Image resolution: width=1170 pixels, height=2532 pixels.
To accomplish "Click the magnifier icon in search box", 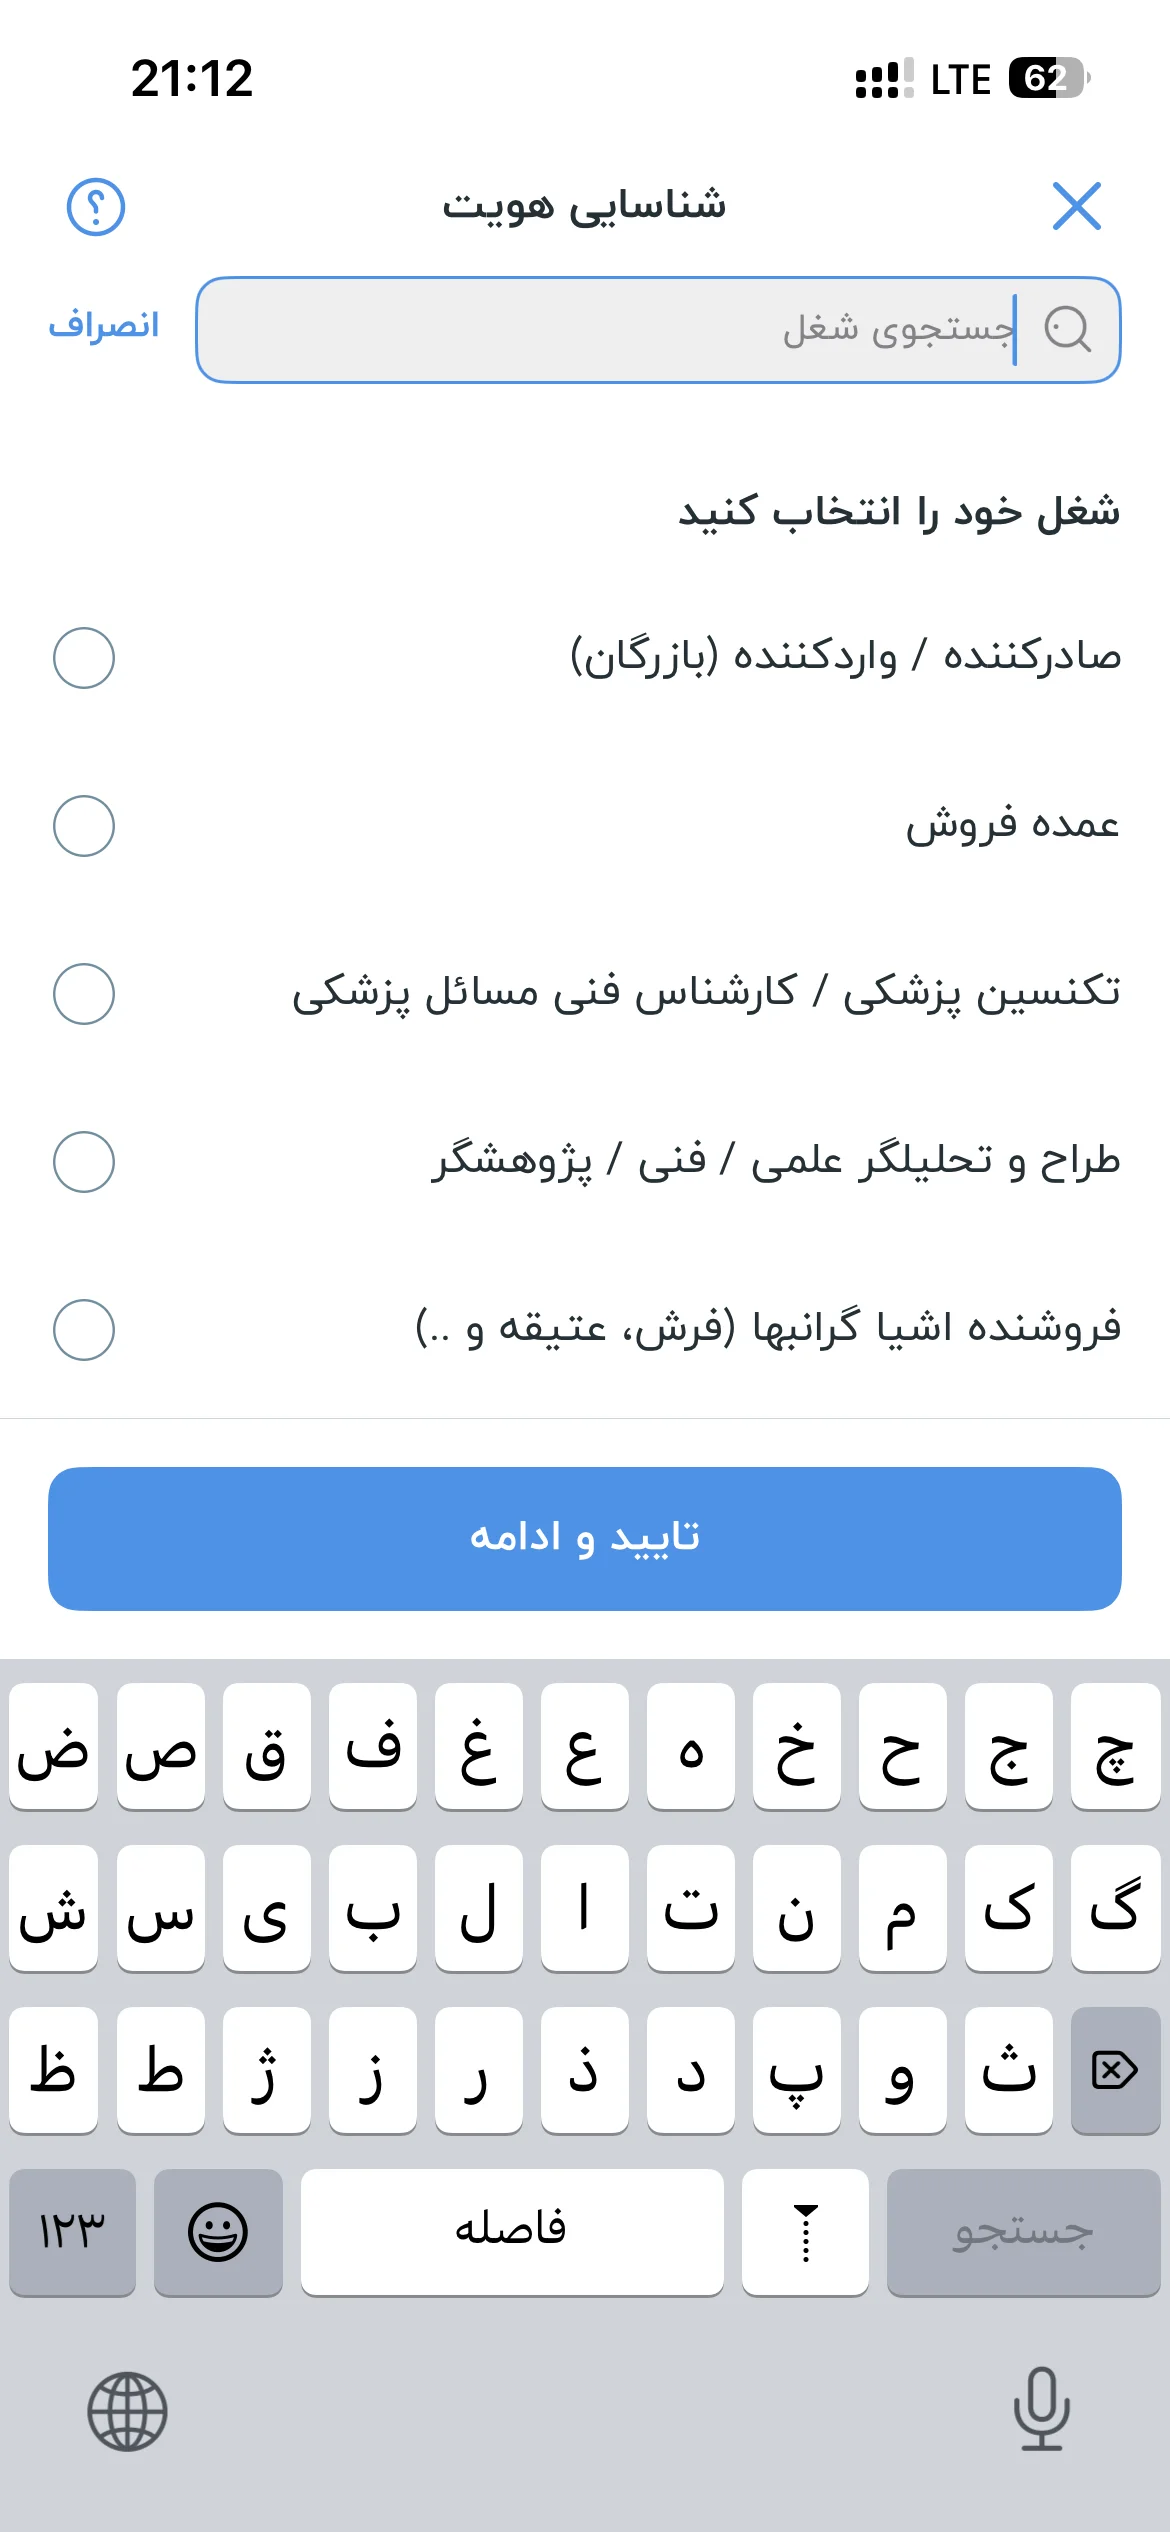I will (x=1067, y=329).
